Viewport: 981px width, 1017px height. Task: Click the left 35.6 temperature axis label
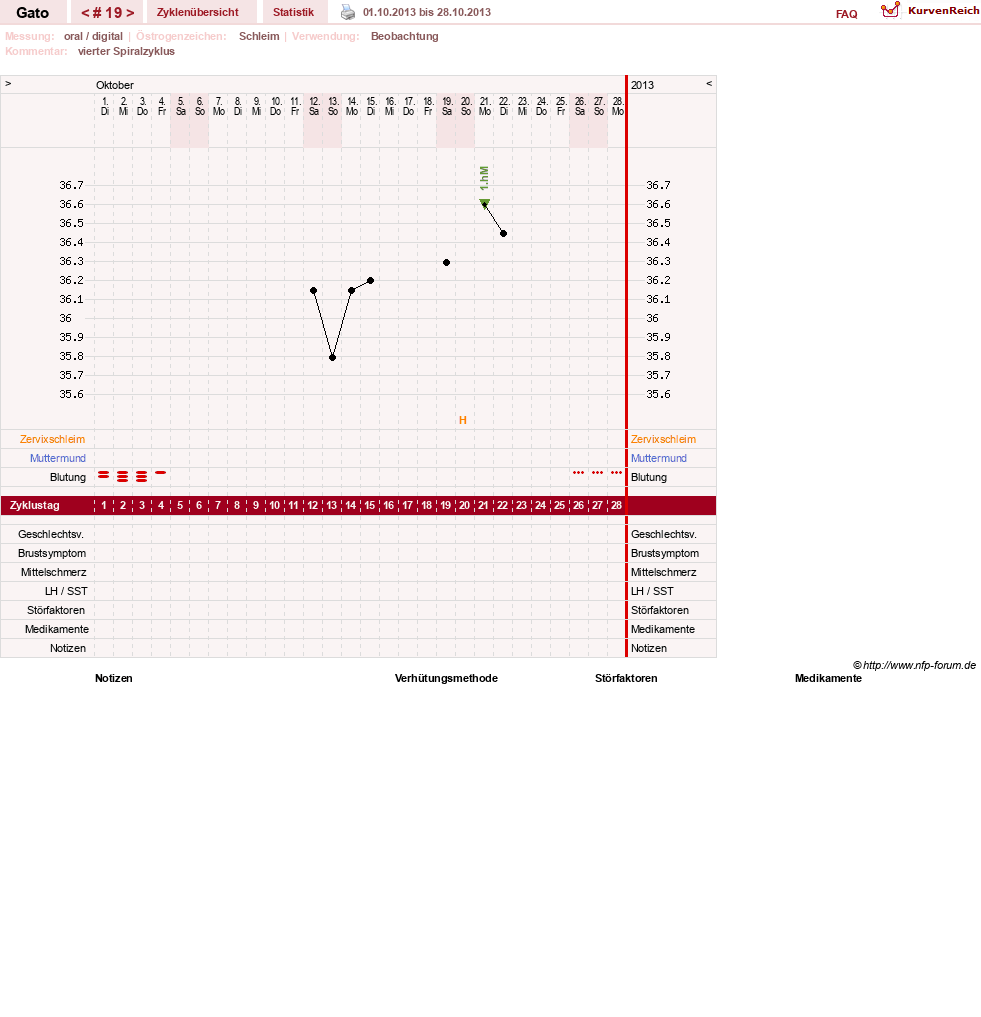[x=71, y=394]
